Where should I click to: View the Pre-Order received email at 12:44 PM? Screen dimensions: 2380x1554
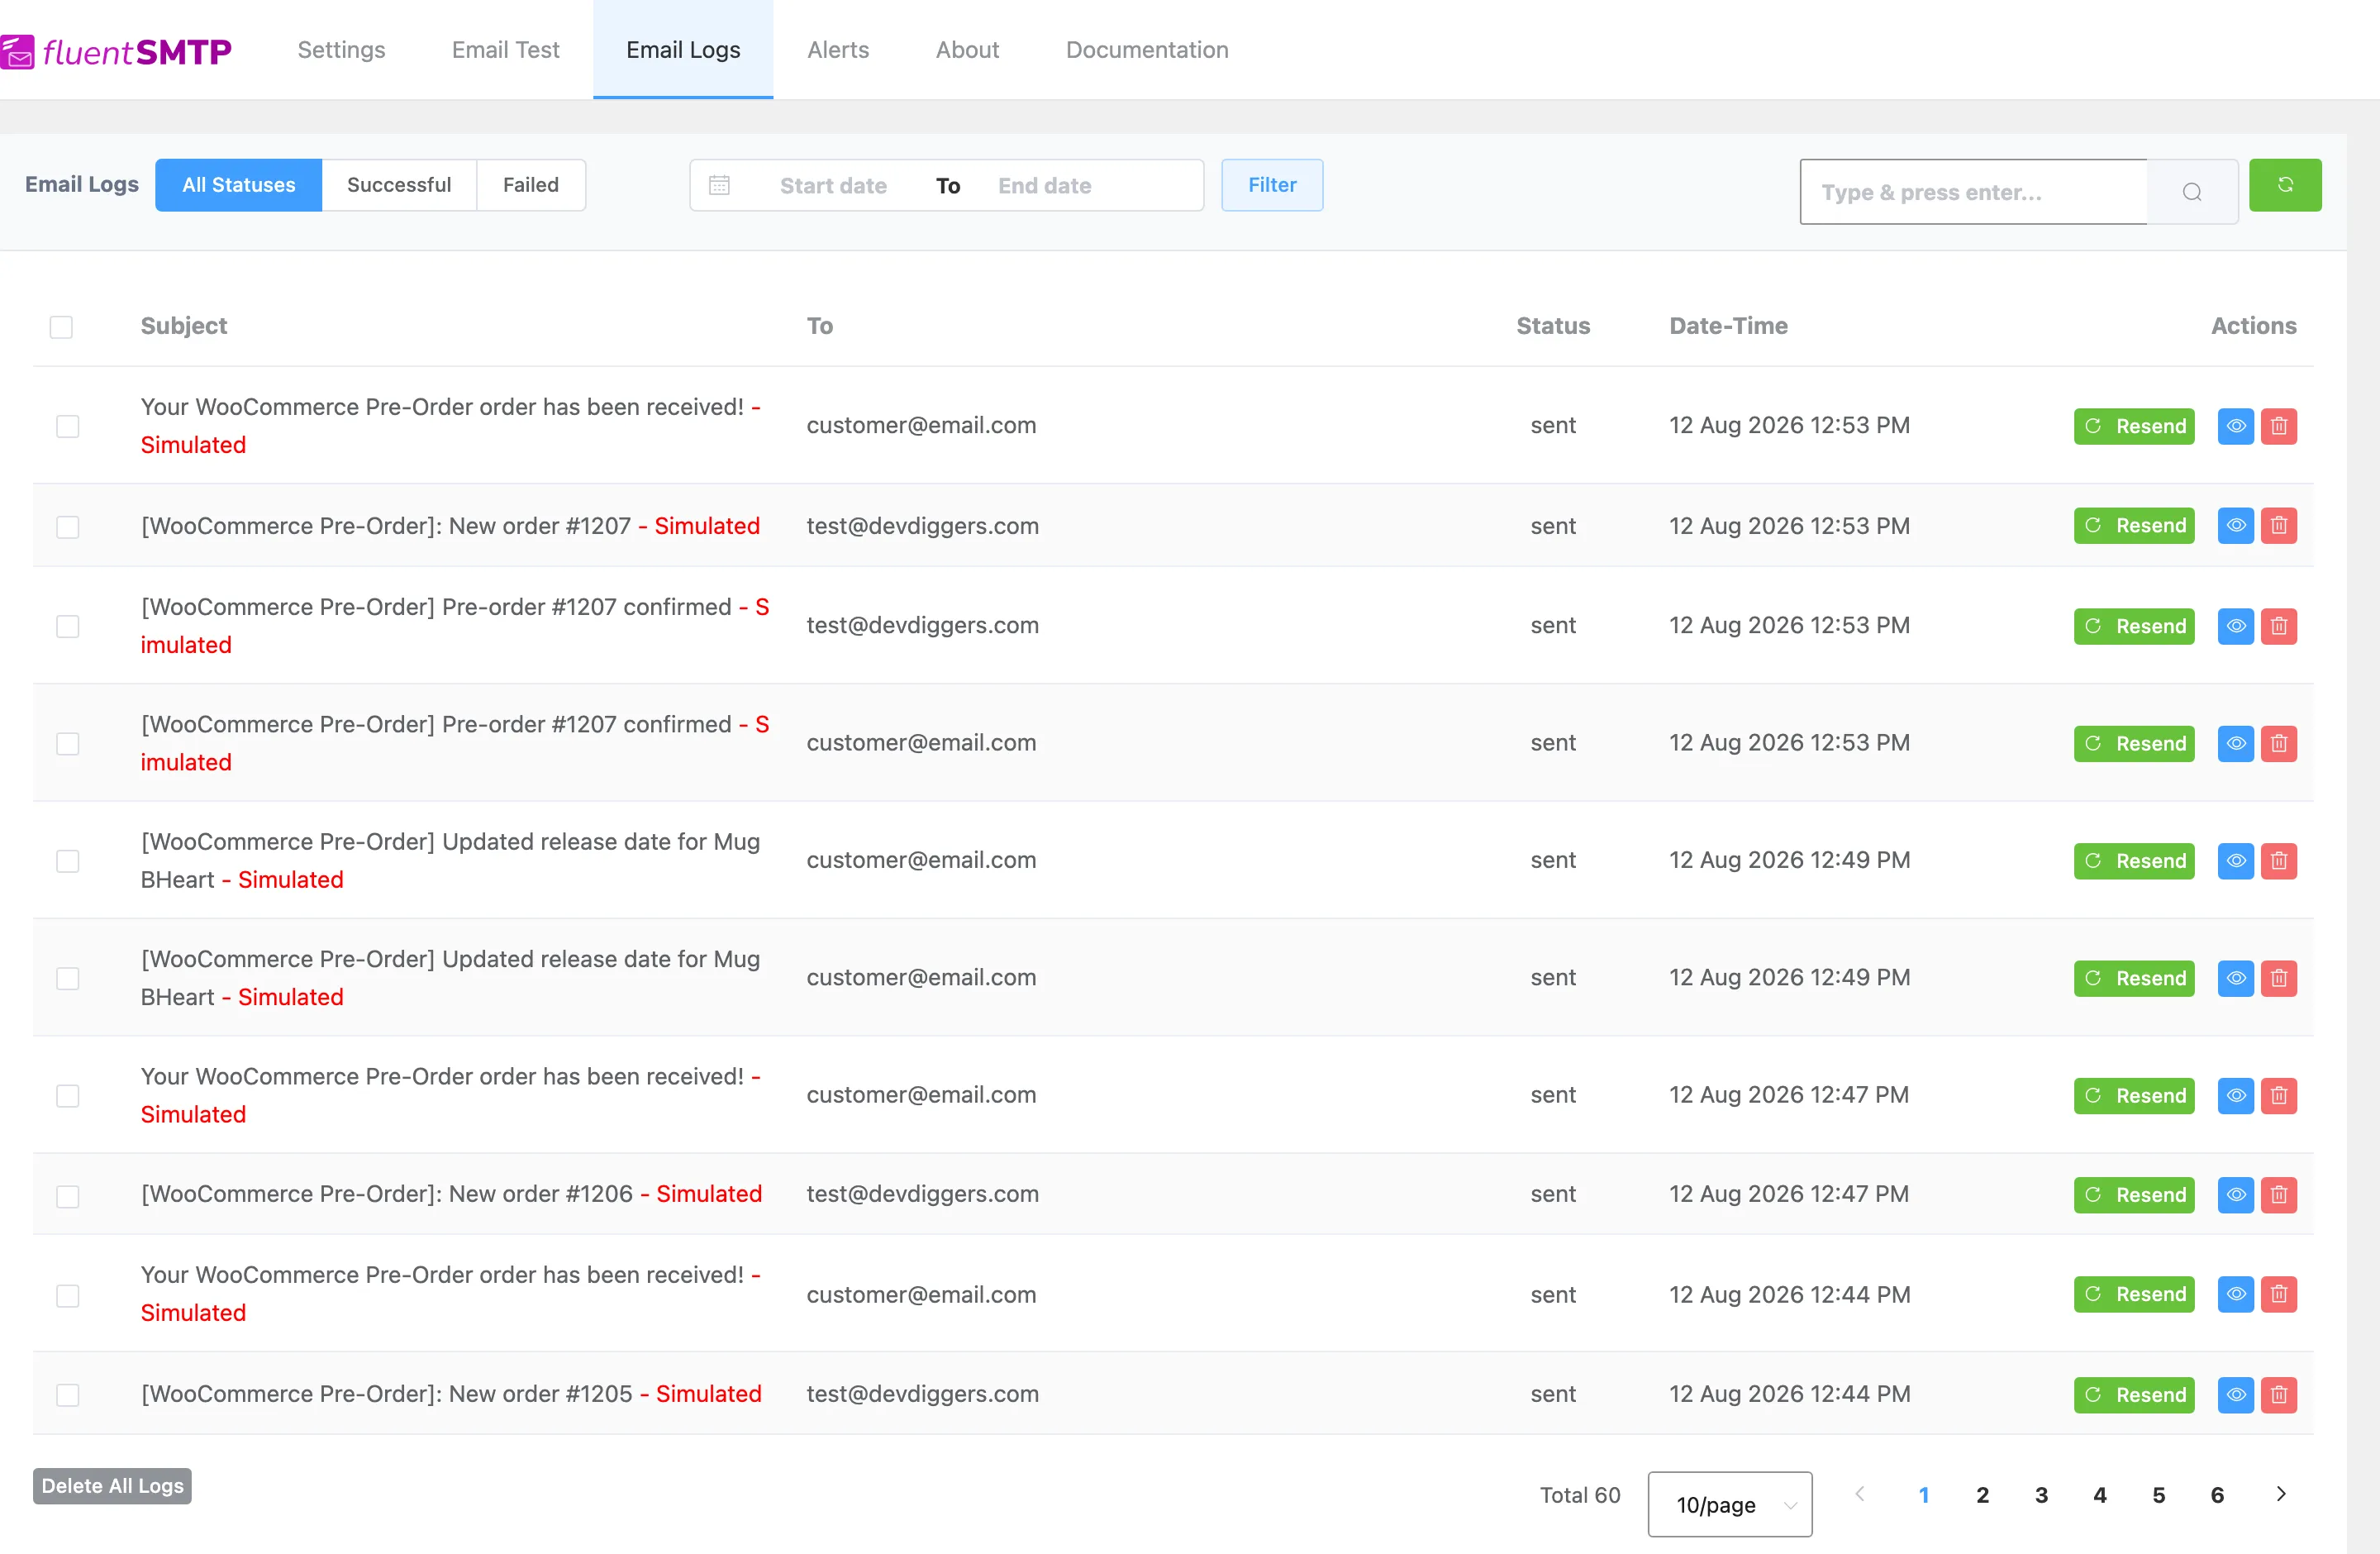tap(2236, 1294)
